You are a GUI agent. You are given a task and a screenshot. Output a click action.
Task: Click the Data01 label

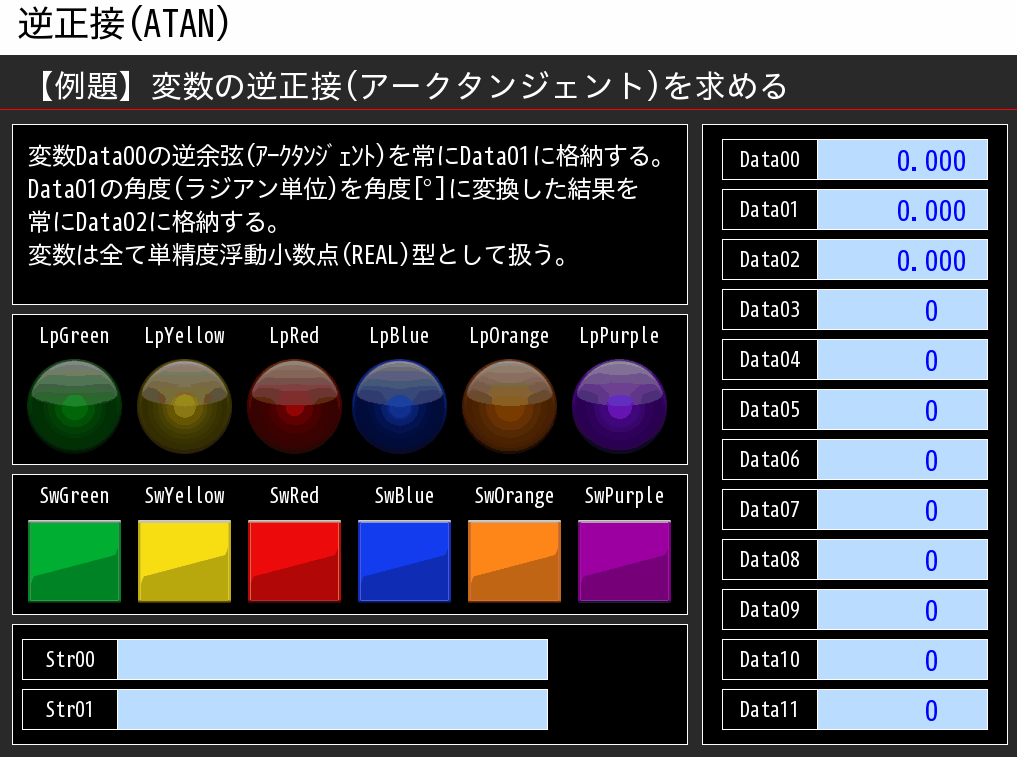click(x=770, y=210)
